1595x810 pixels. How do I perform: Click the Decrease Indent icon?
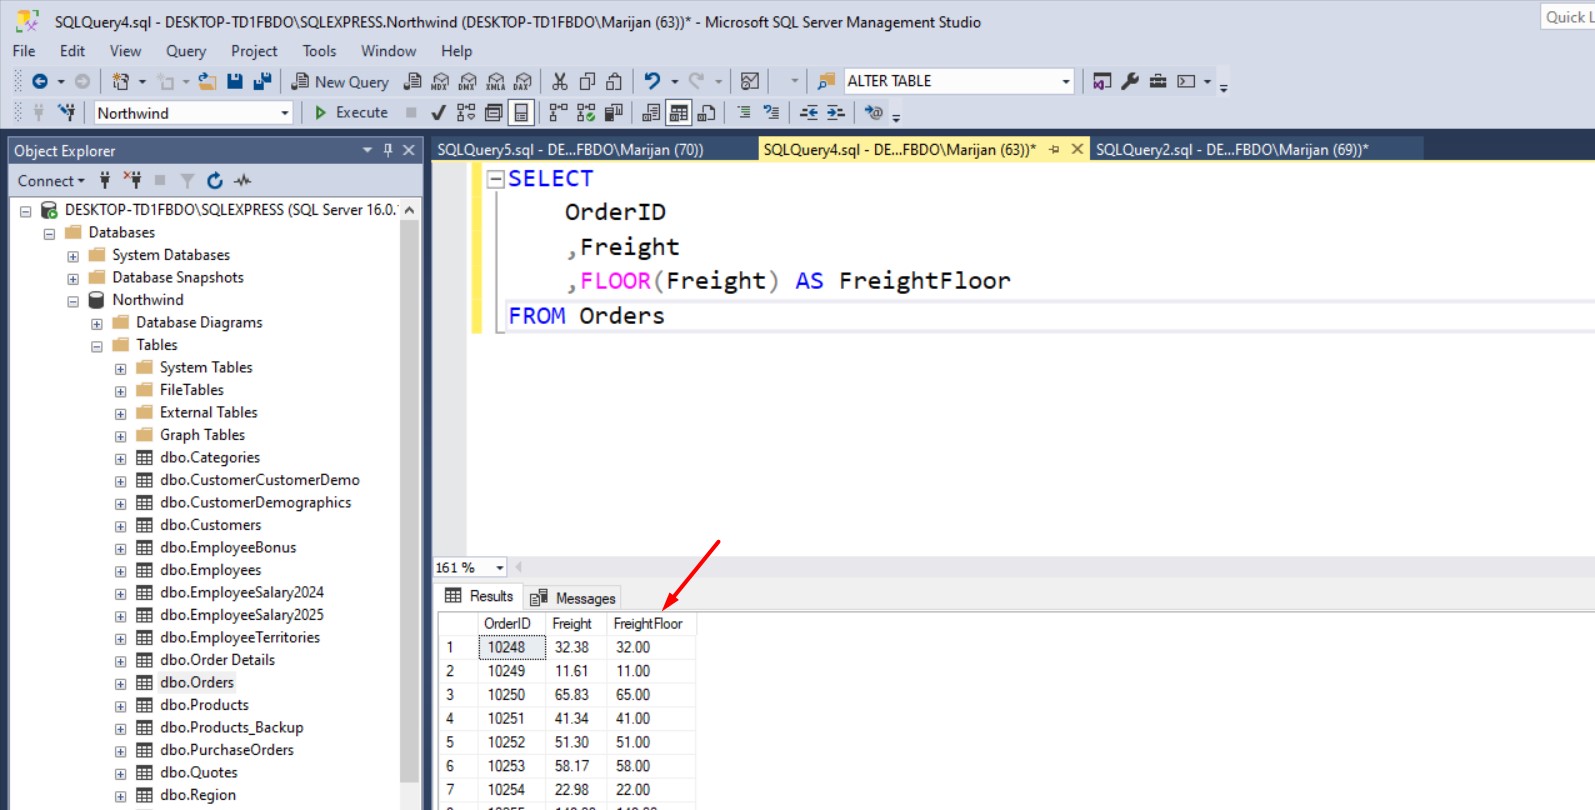[x=809, y=113]
